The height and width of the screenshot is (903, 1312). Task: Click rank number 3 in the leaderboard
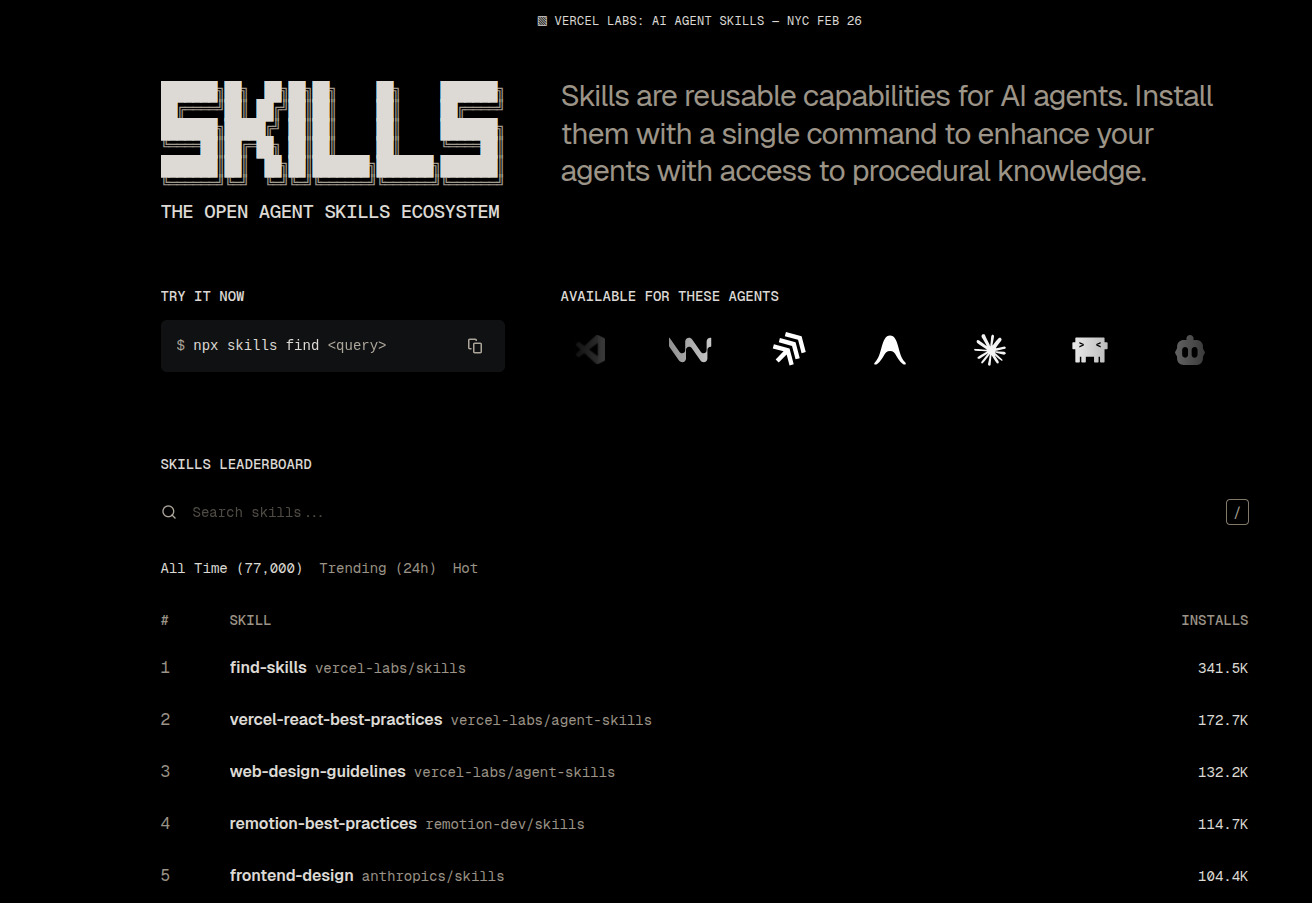tap(165, 771)
